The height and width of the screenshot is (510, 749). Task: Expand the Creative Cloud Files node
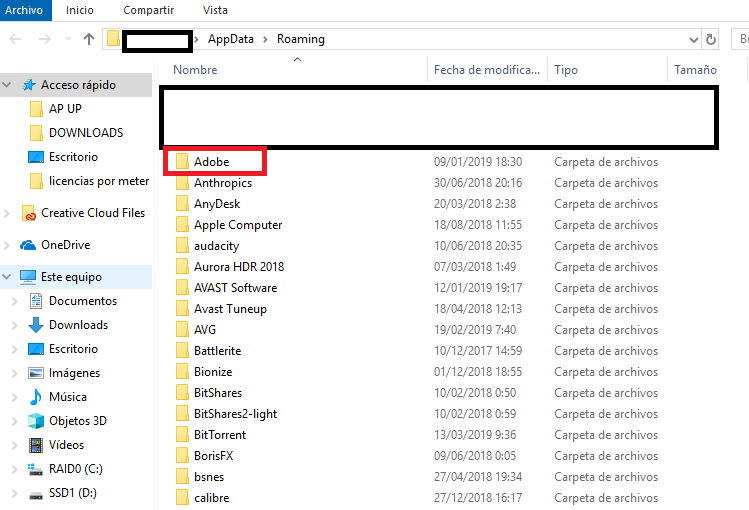7,213
